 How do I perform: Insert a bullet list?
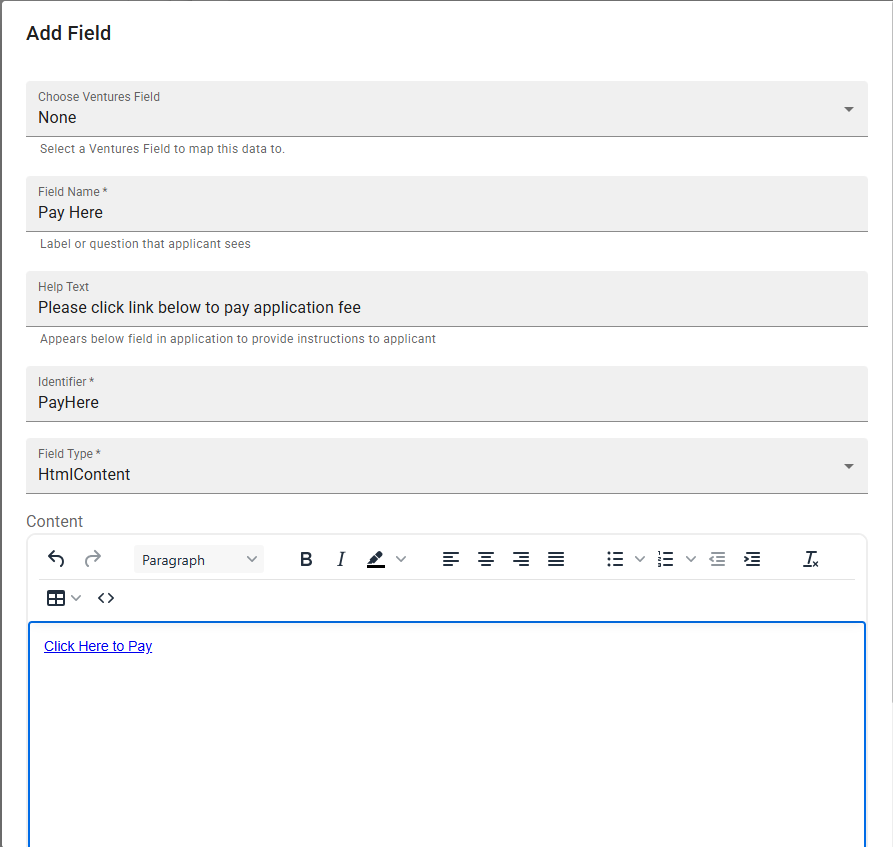(615, 559)
